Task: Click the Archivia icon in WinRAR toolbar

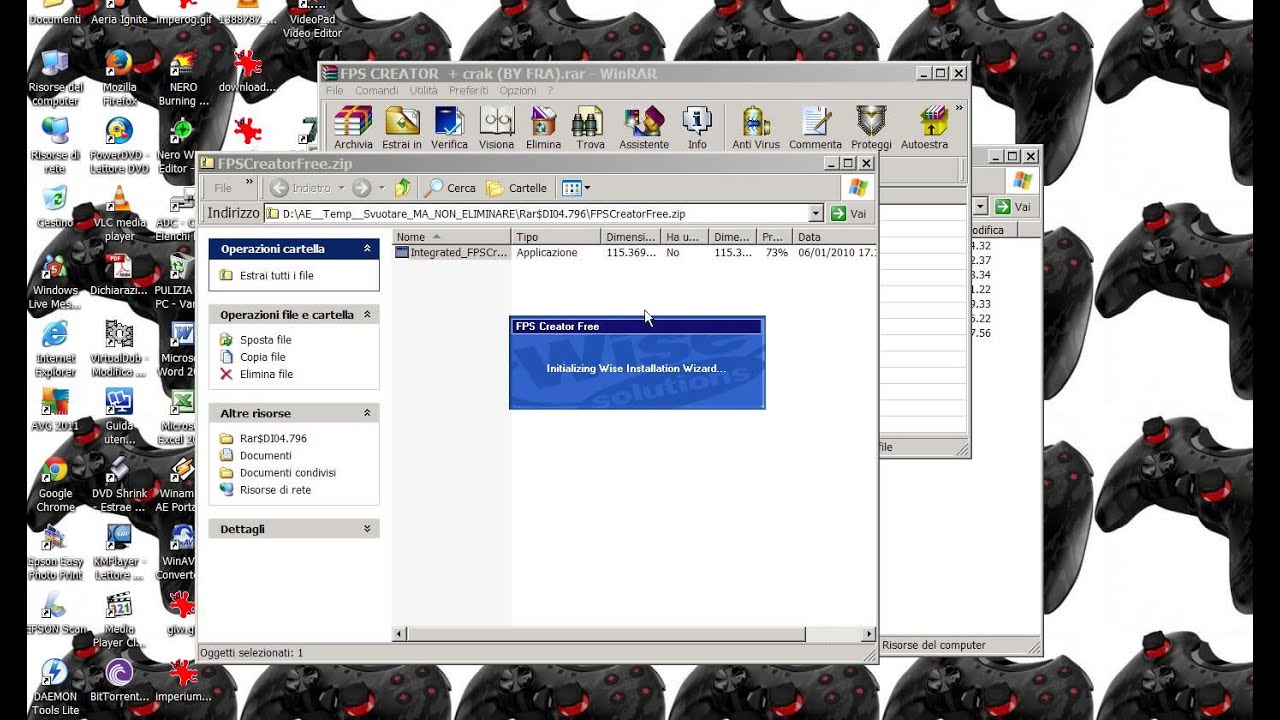Action: tap(353, 127)
